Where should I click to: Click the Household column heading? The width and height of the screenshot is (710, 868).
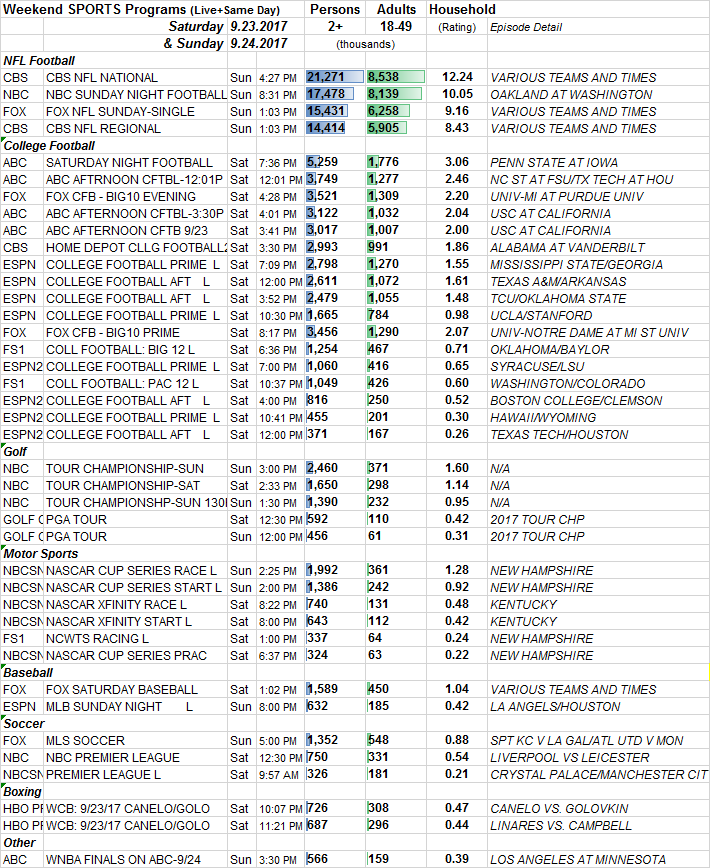click(461, 9)
